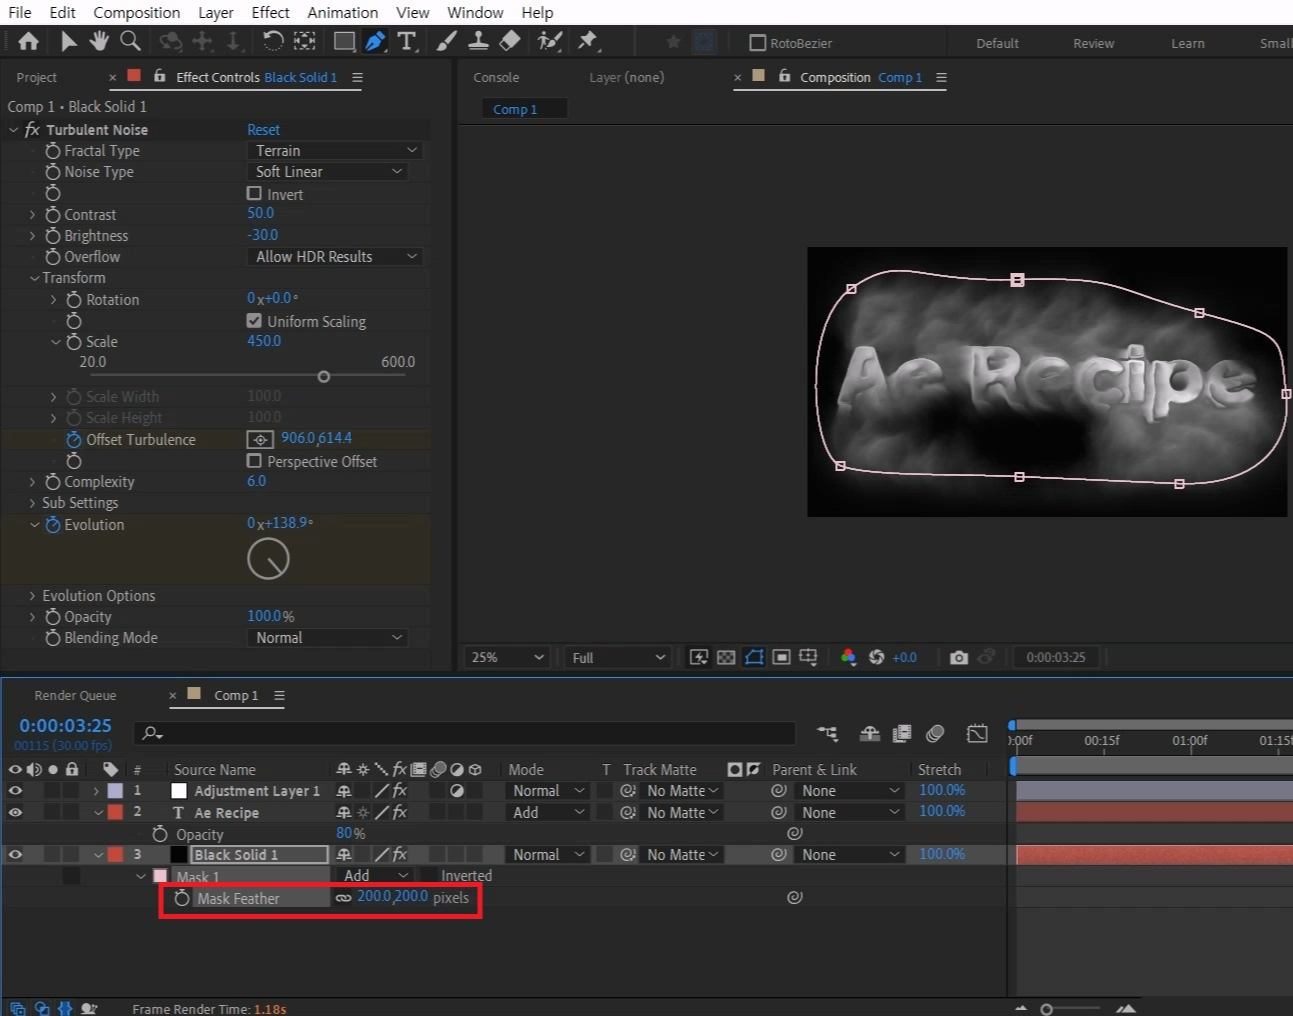Open the Composition menu
This screenshot has height=1016, width=1293.
(137, 12)
